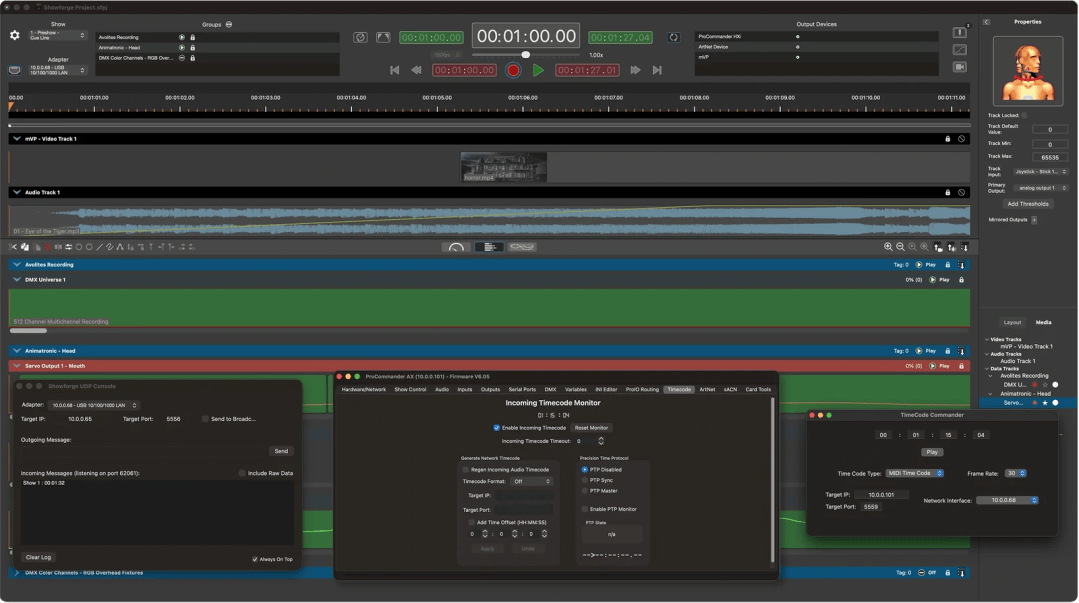Open the Timecode Format dropdown
Image resolution: width=1079 pixels, height=603 pixels.
coord(532,482)
